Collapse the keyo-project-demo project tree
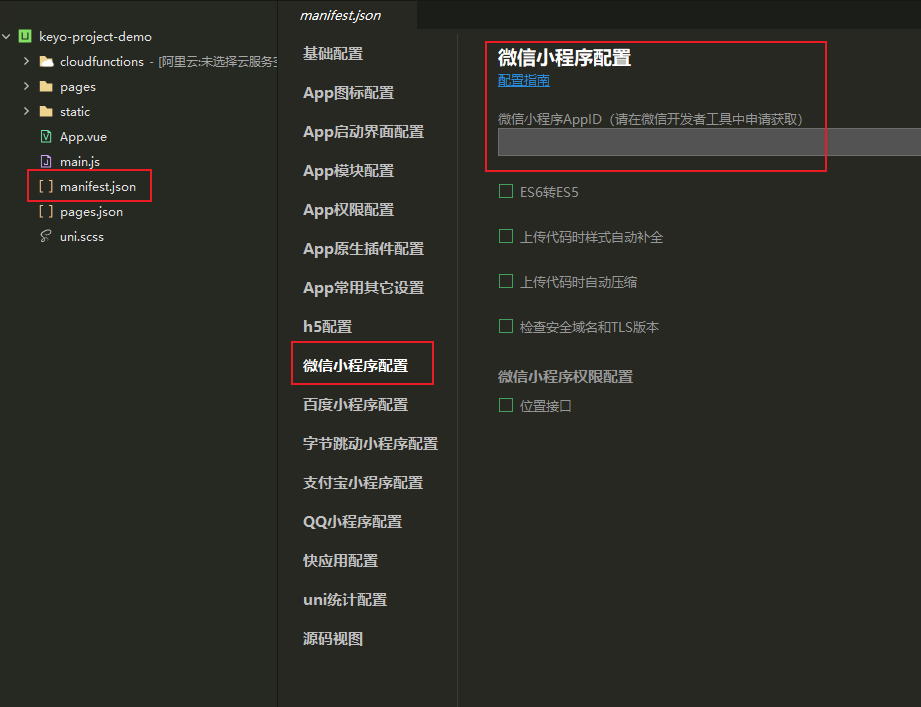This screenshot has height=707, width=921. pyautogui.click(x=6, y=36)
